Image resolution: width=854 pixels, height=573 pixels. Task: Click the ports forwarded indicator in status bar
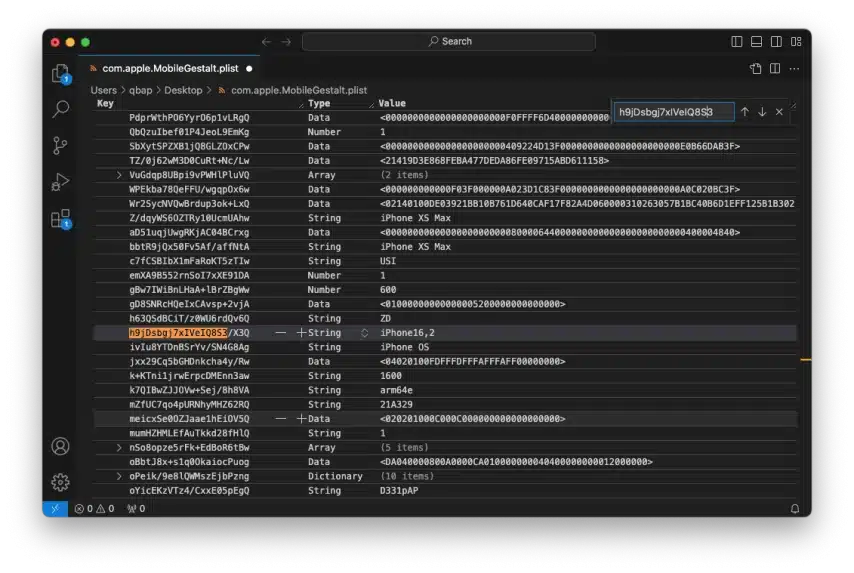tap(136, 509)
